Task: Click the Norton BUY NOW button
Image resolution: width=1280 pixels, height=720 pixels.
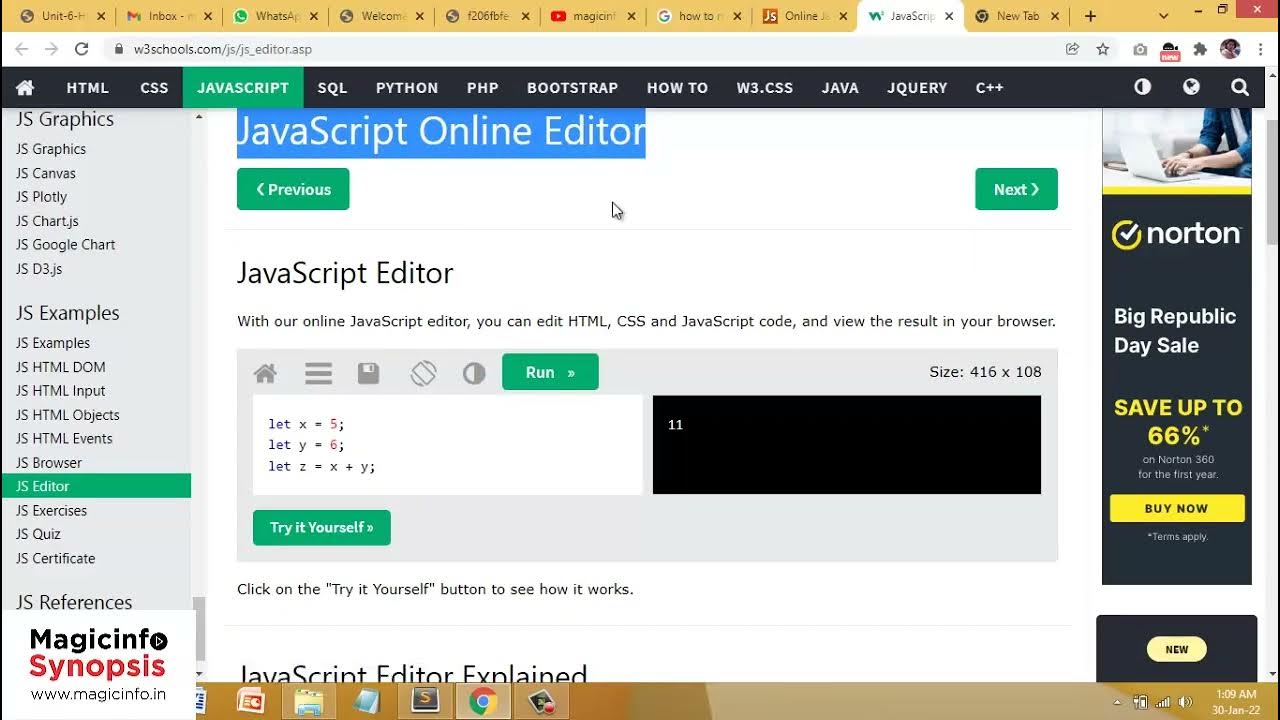Action: click(x=1177, y=508)
